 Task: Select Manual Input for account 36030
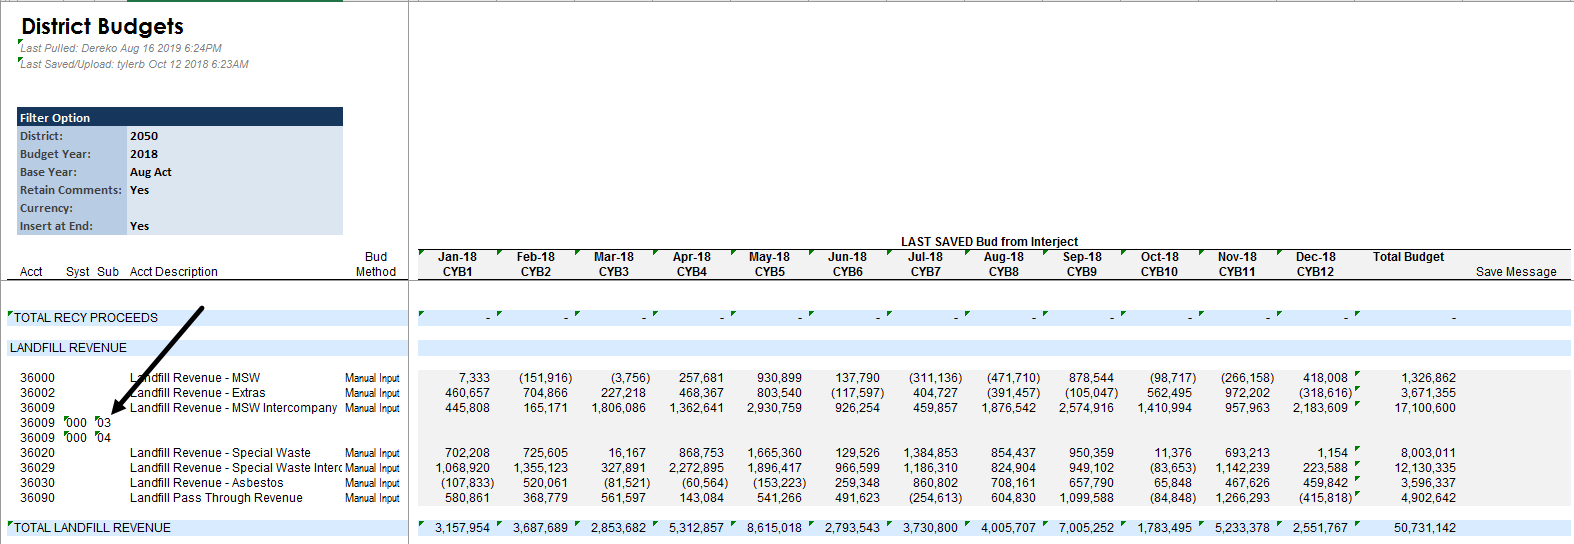tap(372, 483)
